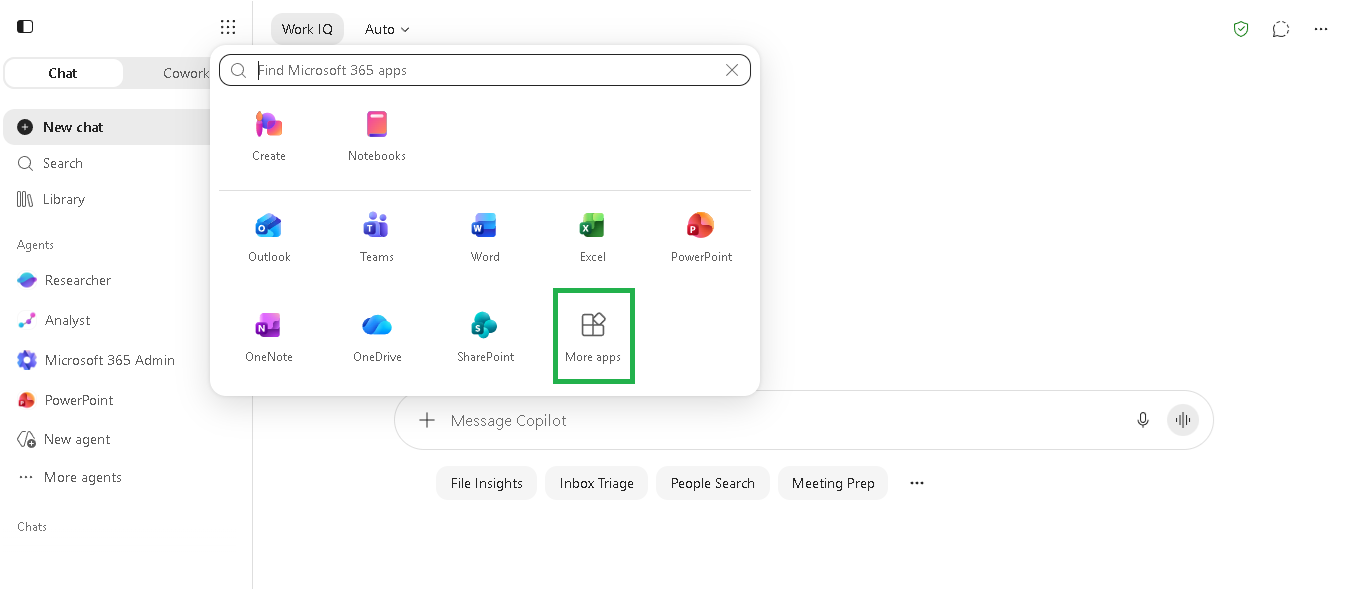
Task: Launch OneDrive from the apps panel
Action: click(377, 337)
